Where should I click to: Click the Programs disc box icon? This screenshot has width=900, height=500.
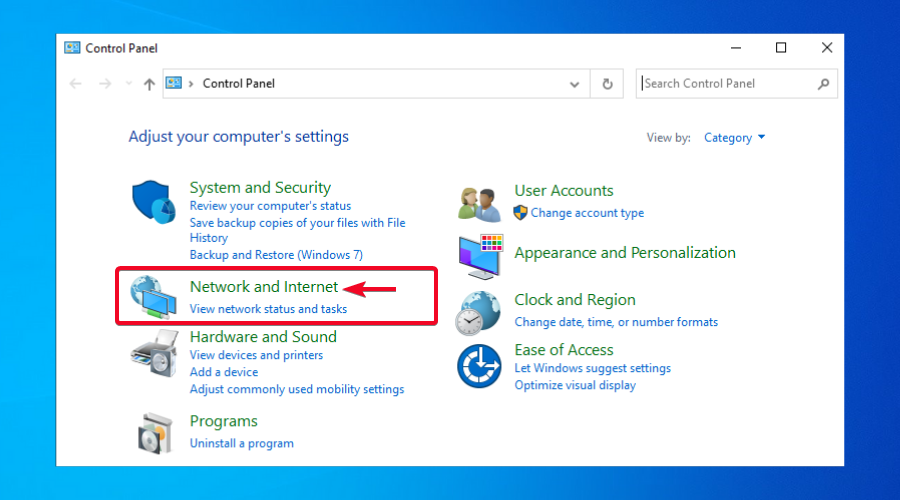tap(155, 433)
